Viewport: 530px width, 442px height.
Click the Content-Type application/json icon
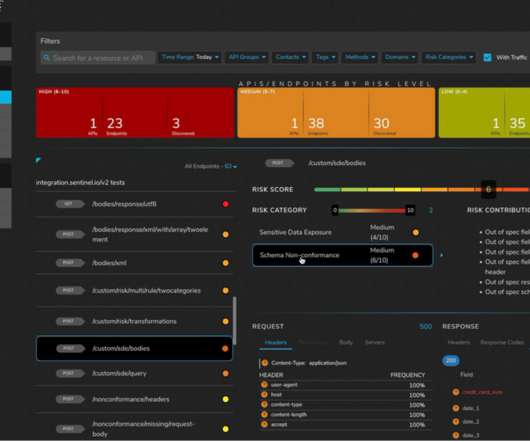pos(265,363)
